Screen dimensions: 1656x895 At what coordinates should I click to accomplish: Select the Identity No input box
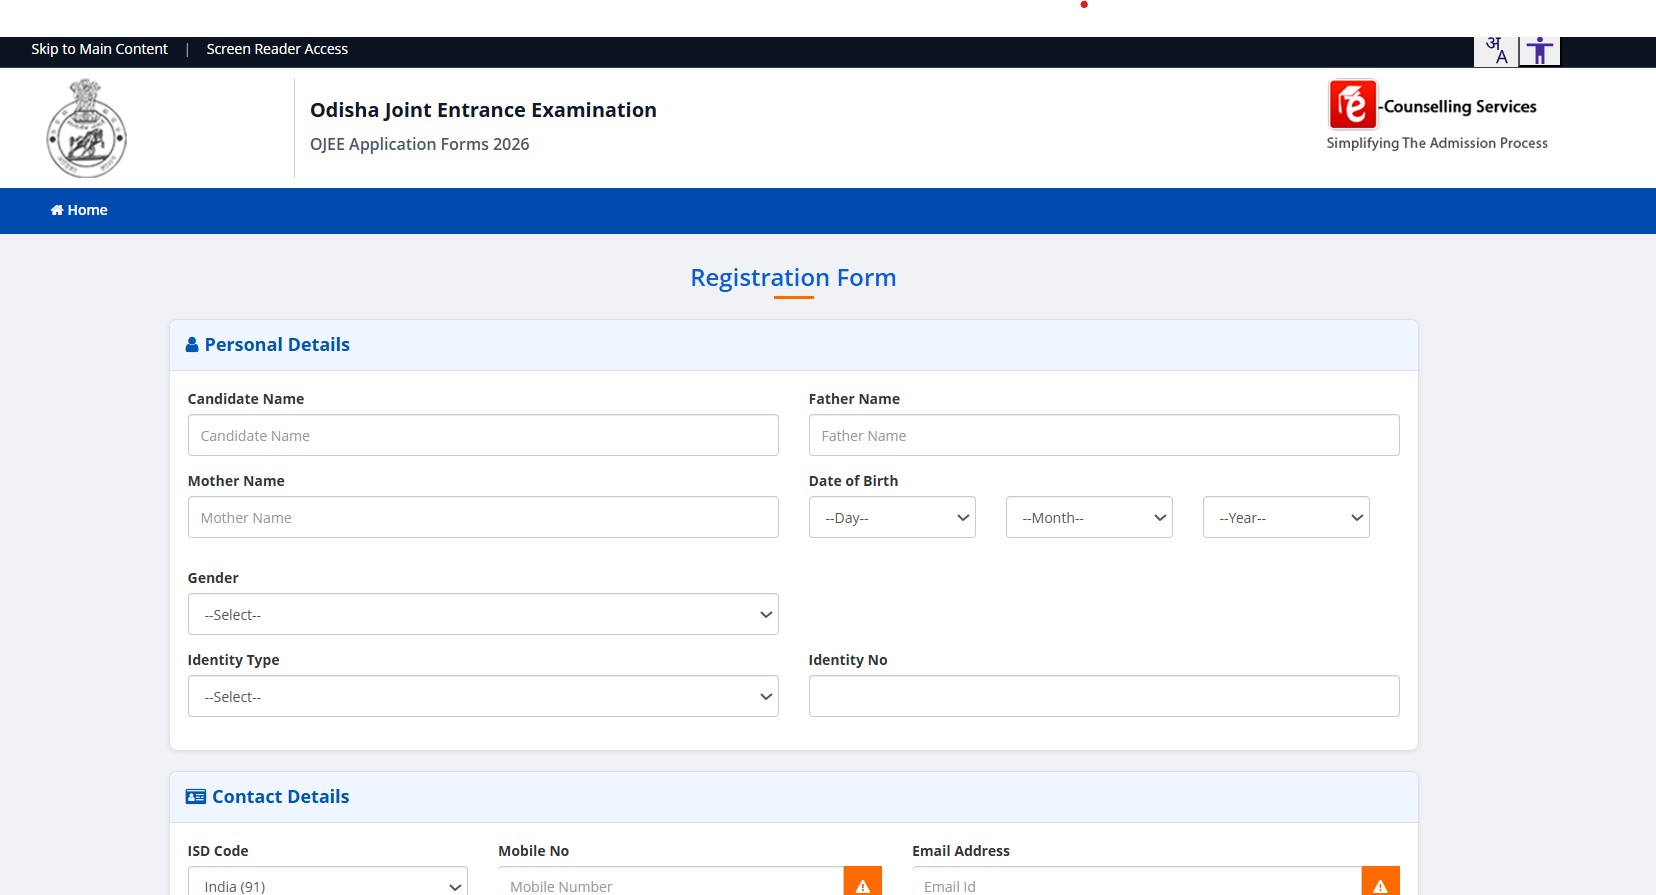pyautogui.click(x=1103, y=697)
